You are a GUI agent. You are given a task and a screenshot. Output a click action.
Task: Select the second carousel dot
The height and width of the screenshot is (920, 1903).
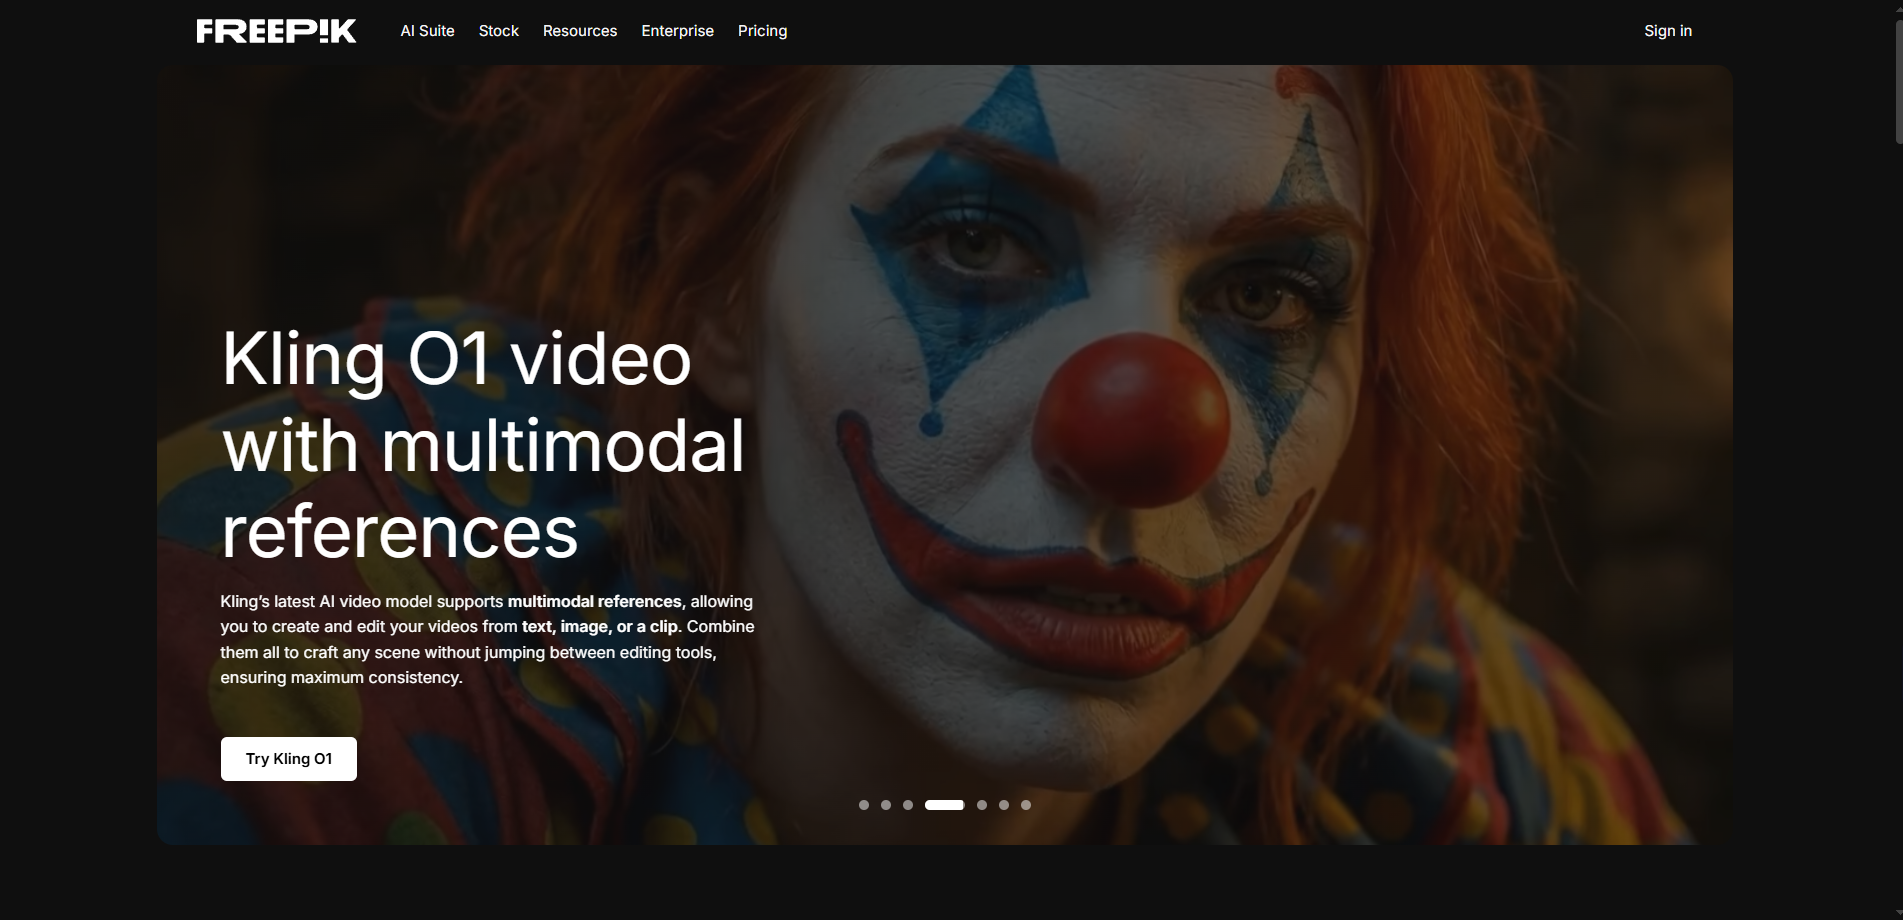[x=885, y=804]
